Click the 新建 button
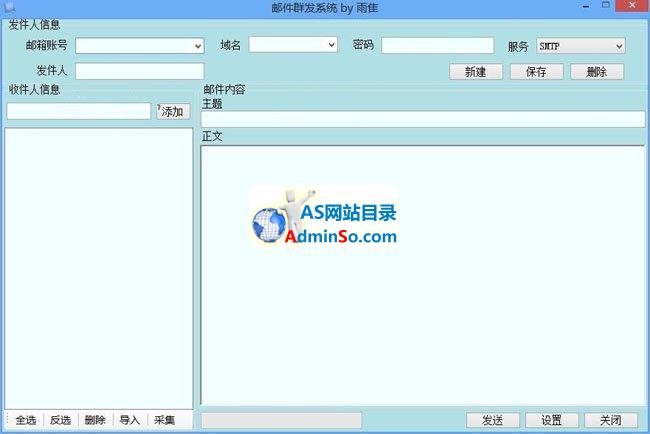 tap(476, 72)
